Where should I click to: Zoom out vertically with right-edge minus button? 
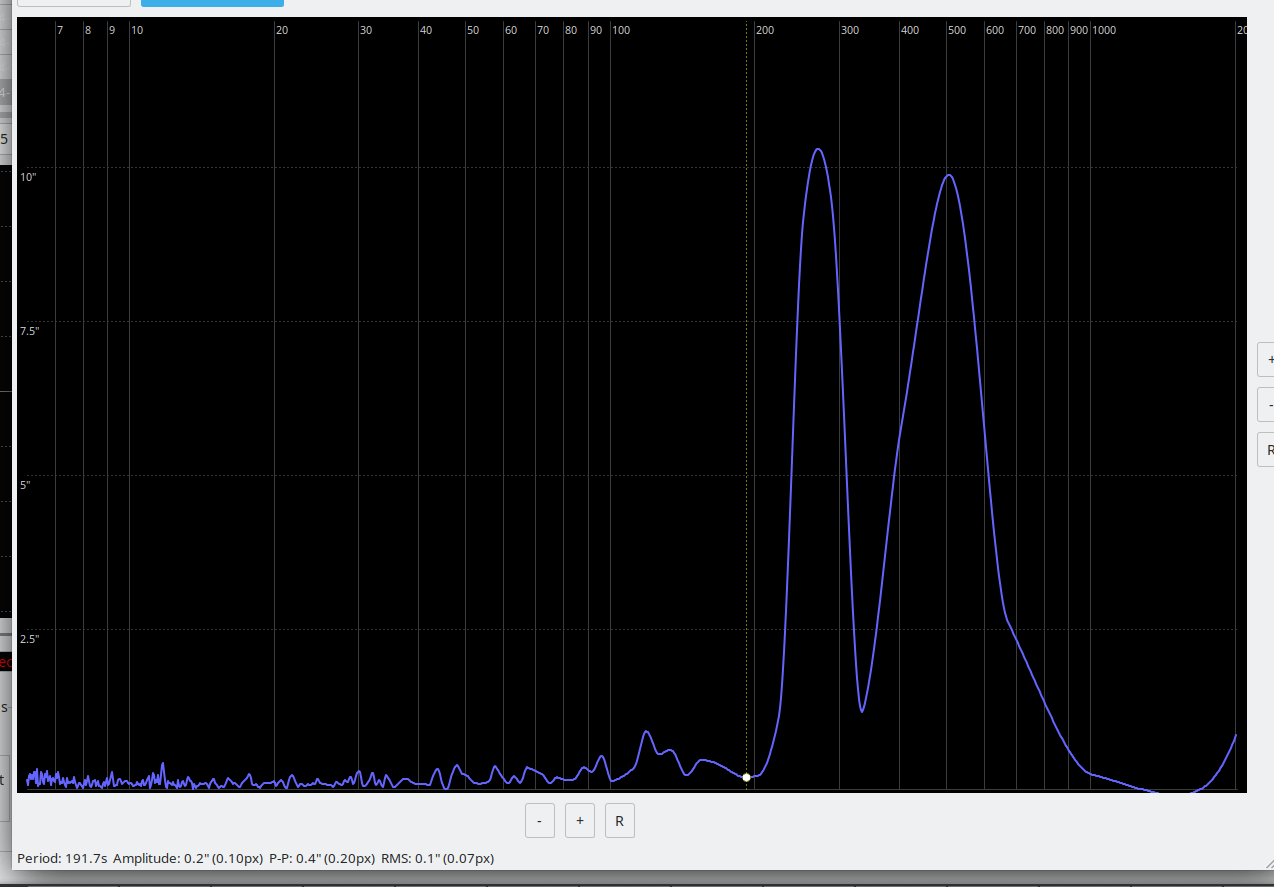pos(1268,404)
